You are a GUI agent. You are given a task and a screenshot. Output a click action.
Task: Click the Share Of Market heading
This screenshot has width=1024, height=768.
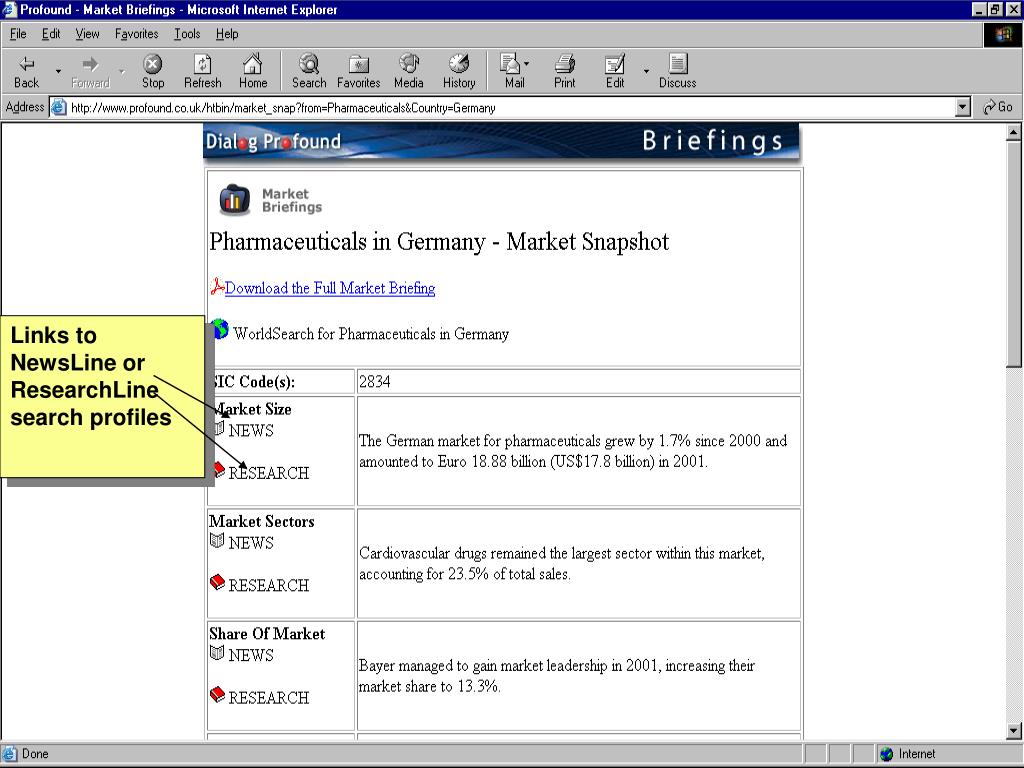267,633
